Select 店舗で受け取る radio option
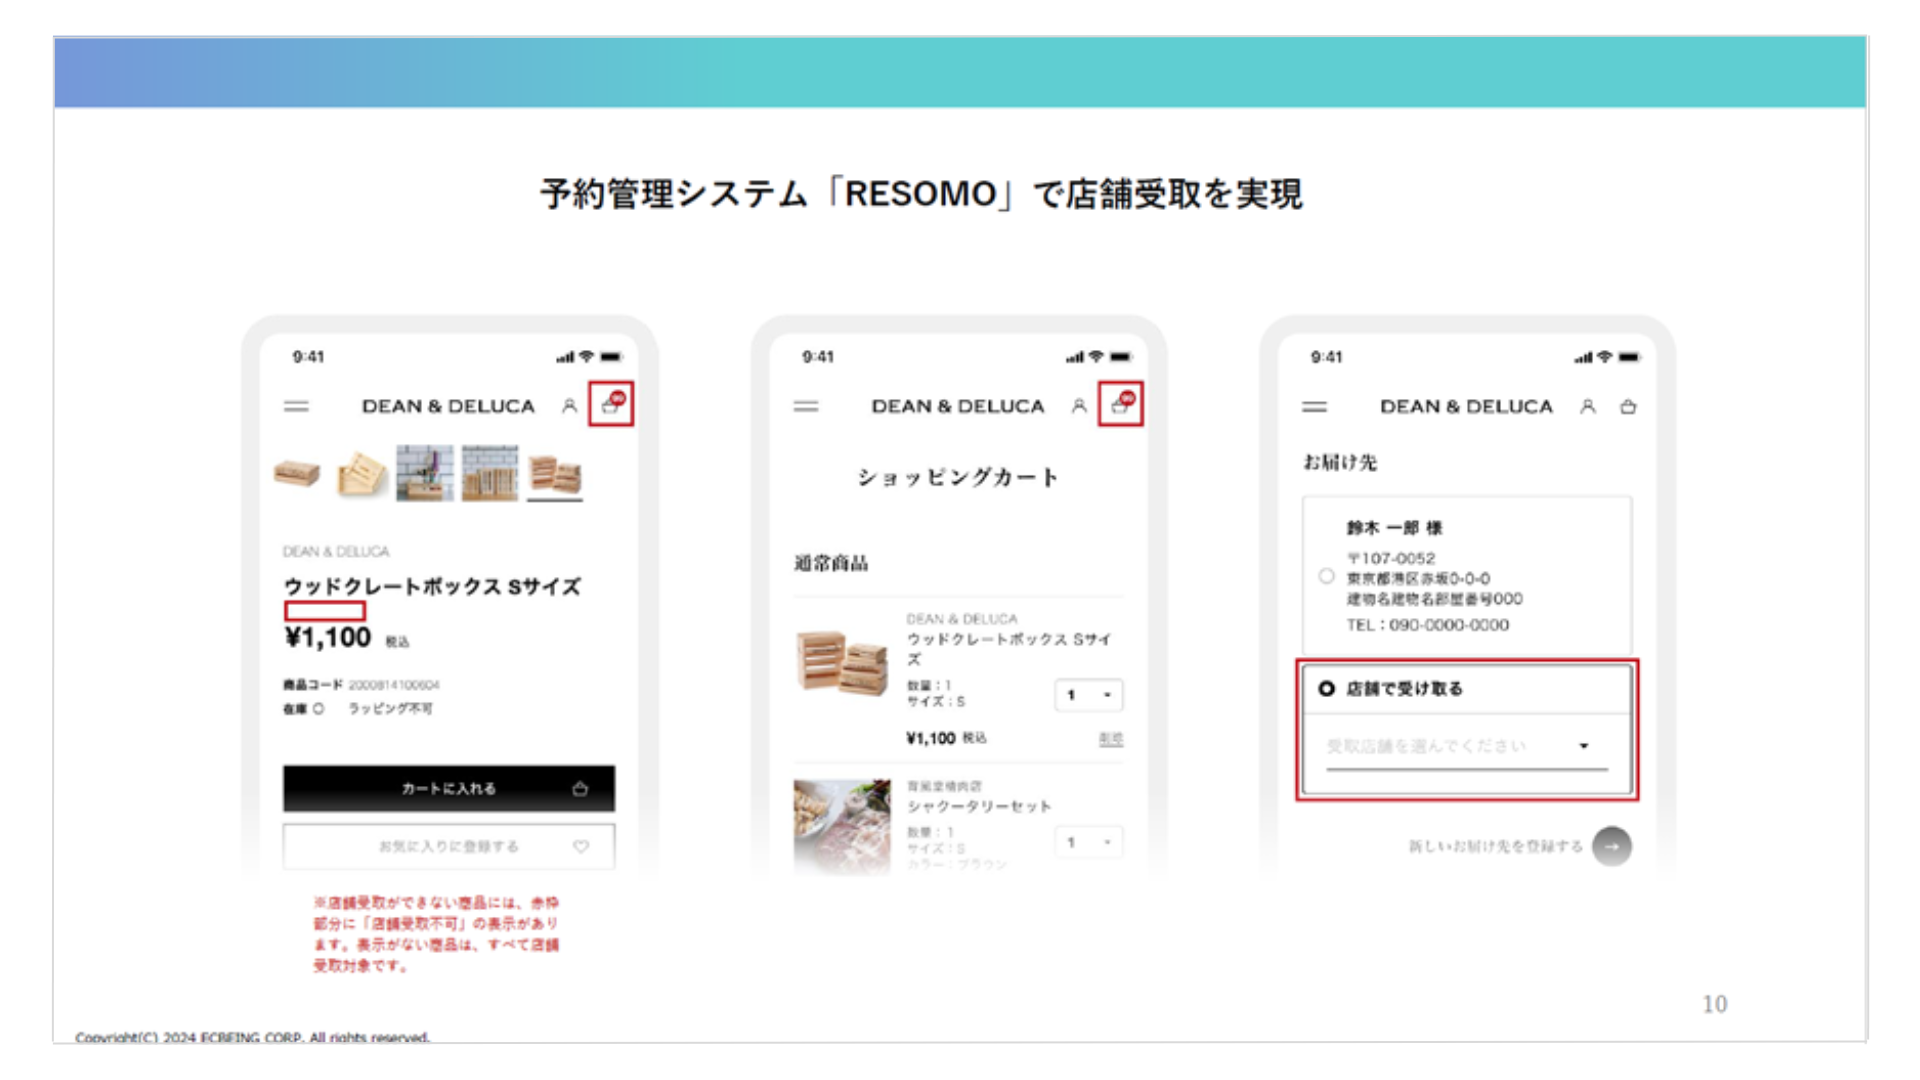1920x1080 pixels. point(1326,688)
